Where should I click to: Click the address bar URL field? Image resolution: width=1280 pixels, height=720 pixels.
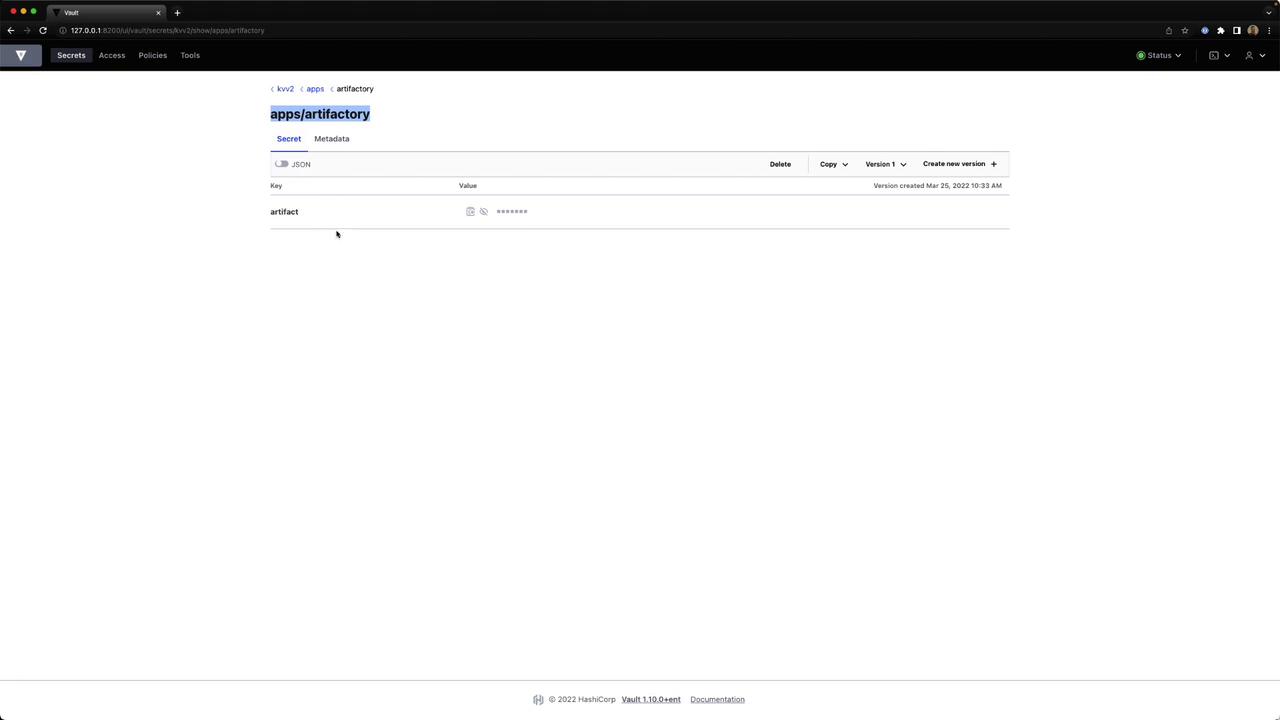(x=610, y=30)
